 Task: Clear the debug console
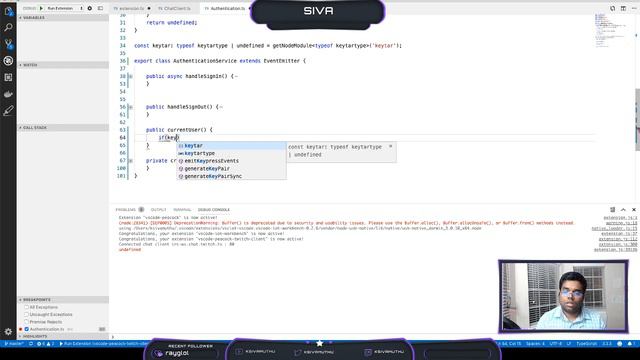click(x=613, y=209)
